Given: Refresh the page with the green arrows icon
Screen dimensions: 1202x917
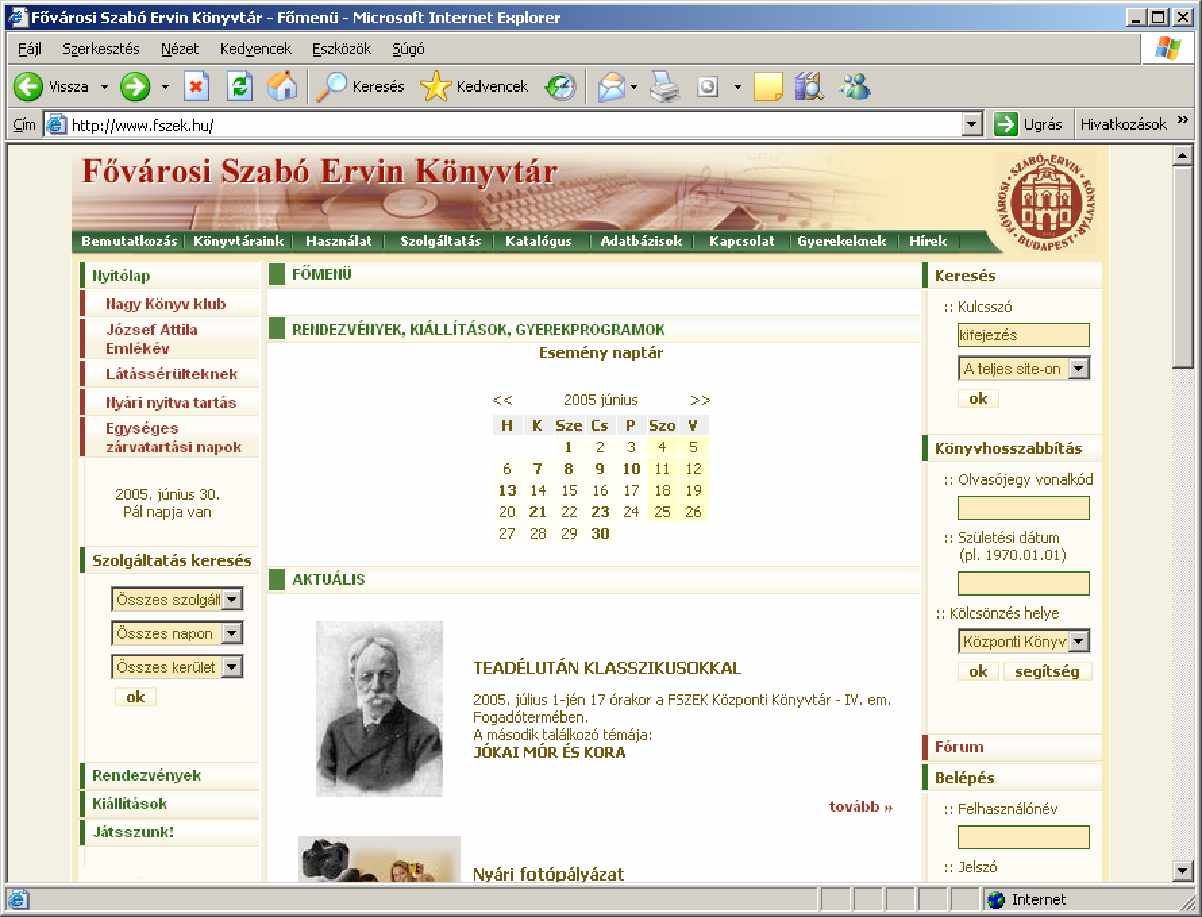Looking at the screenshot, I should coord(240,87).
